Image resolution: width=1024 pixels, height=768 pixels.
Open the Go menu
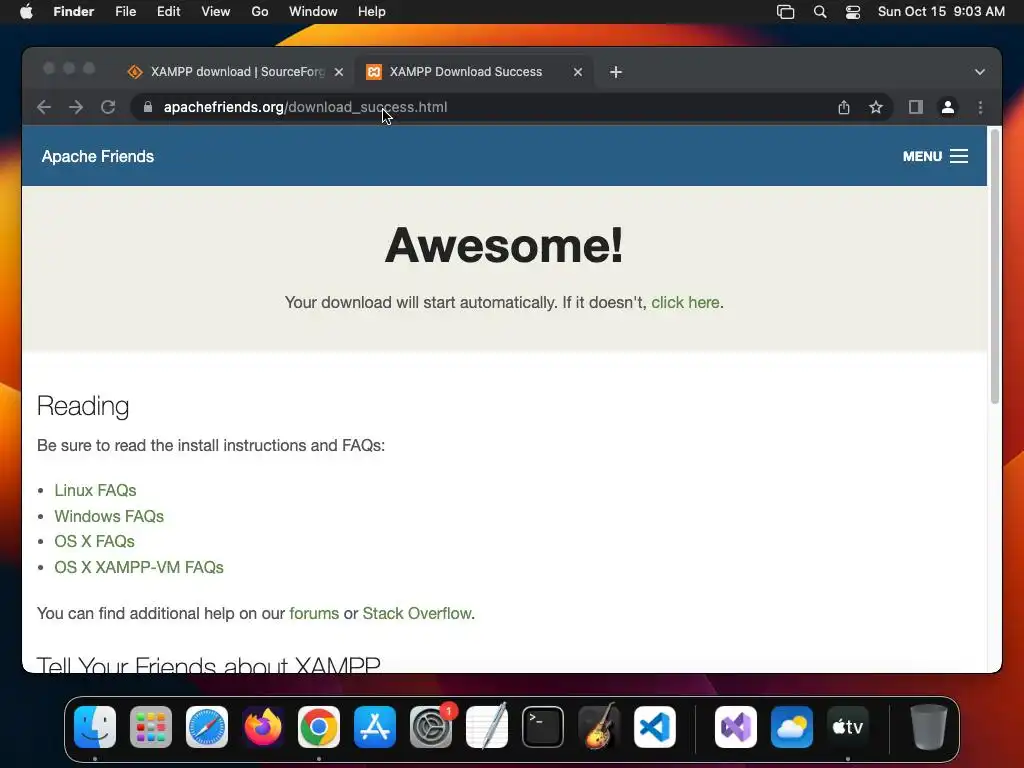(x=260, y=12)
